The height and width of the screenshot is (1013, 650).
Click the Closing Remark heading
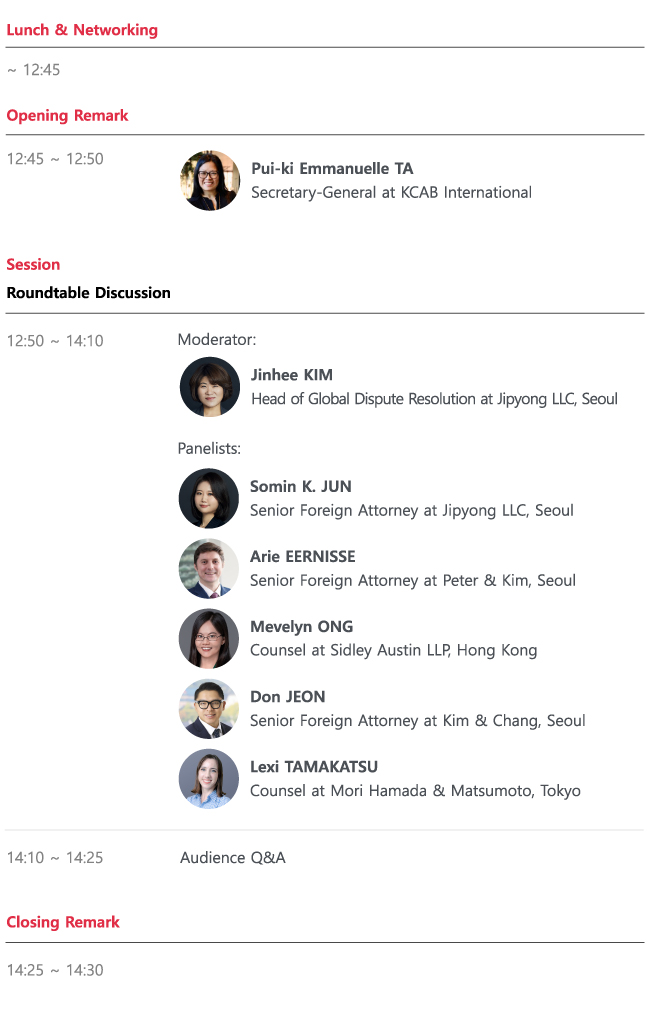point(63,922)
